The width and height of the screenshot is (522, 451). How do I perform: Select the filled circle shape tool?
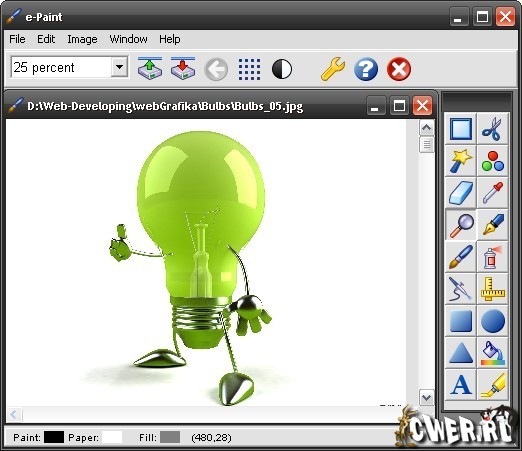point(492,321)
